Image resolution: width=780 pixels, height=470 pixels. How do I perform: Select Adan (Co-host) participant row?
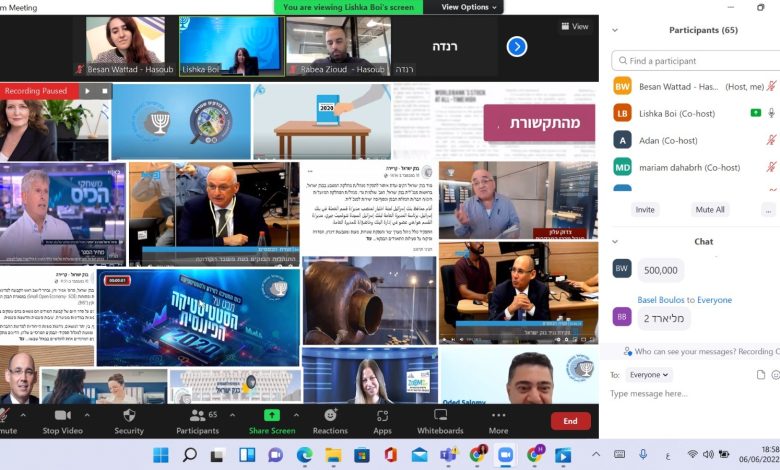point(695,140)
